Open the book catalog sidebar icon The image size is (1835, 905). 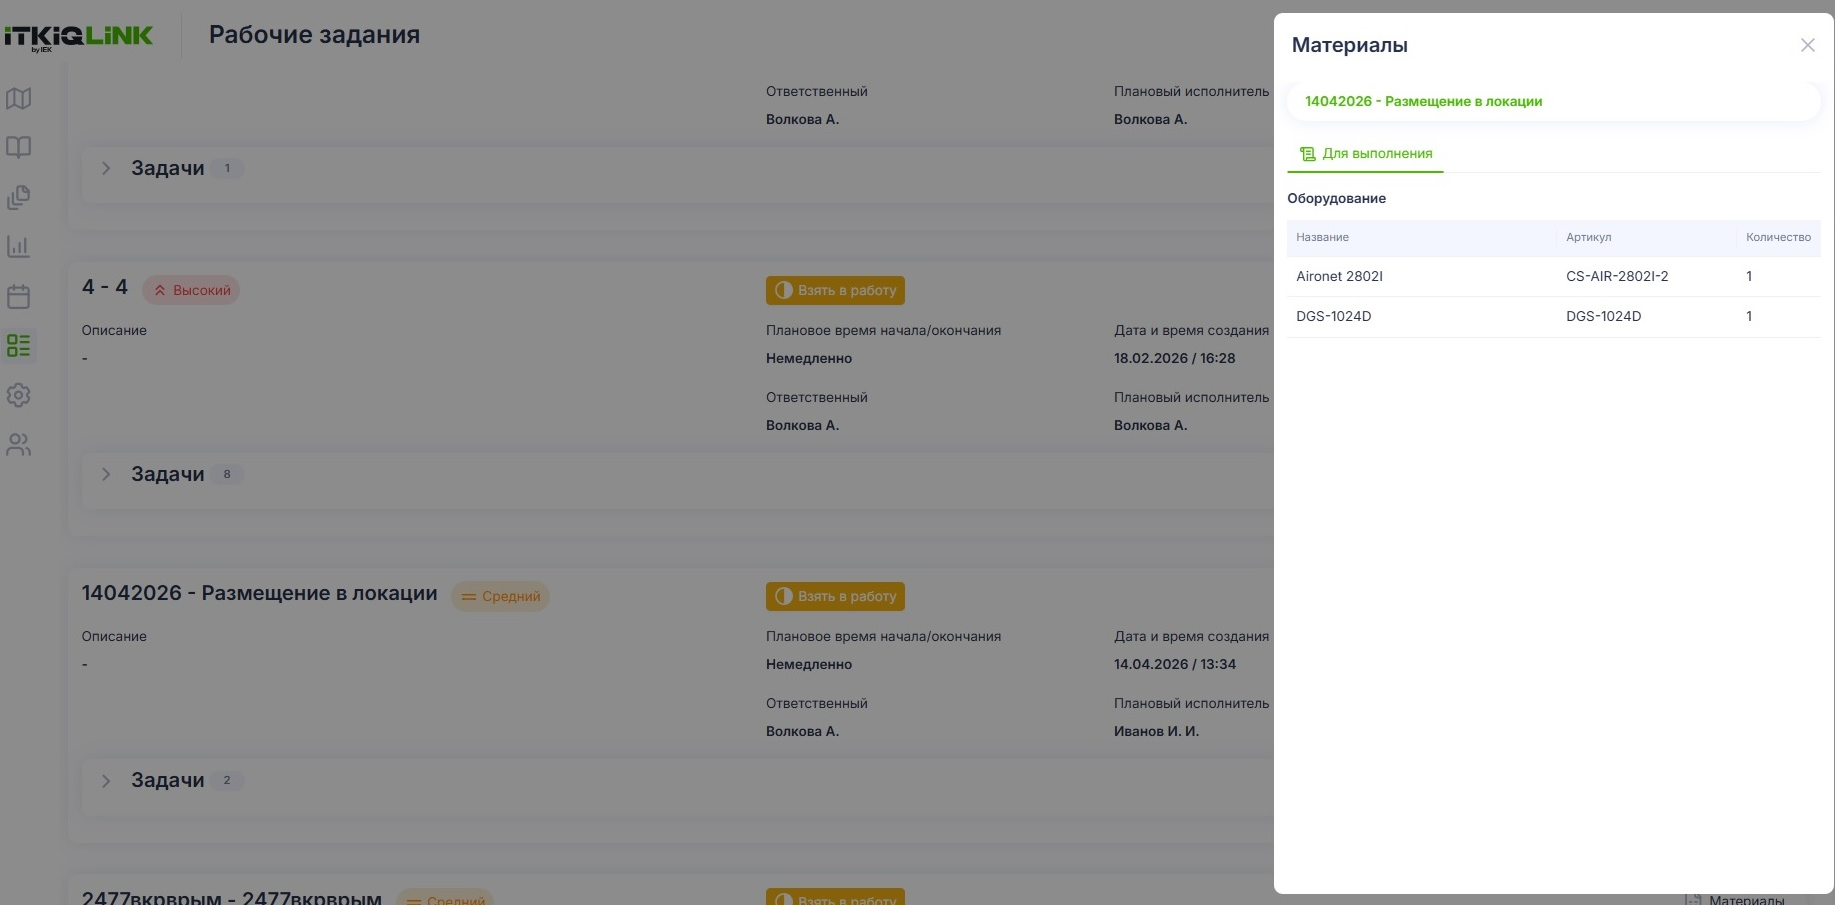click(x=19, y=147)
